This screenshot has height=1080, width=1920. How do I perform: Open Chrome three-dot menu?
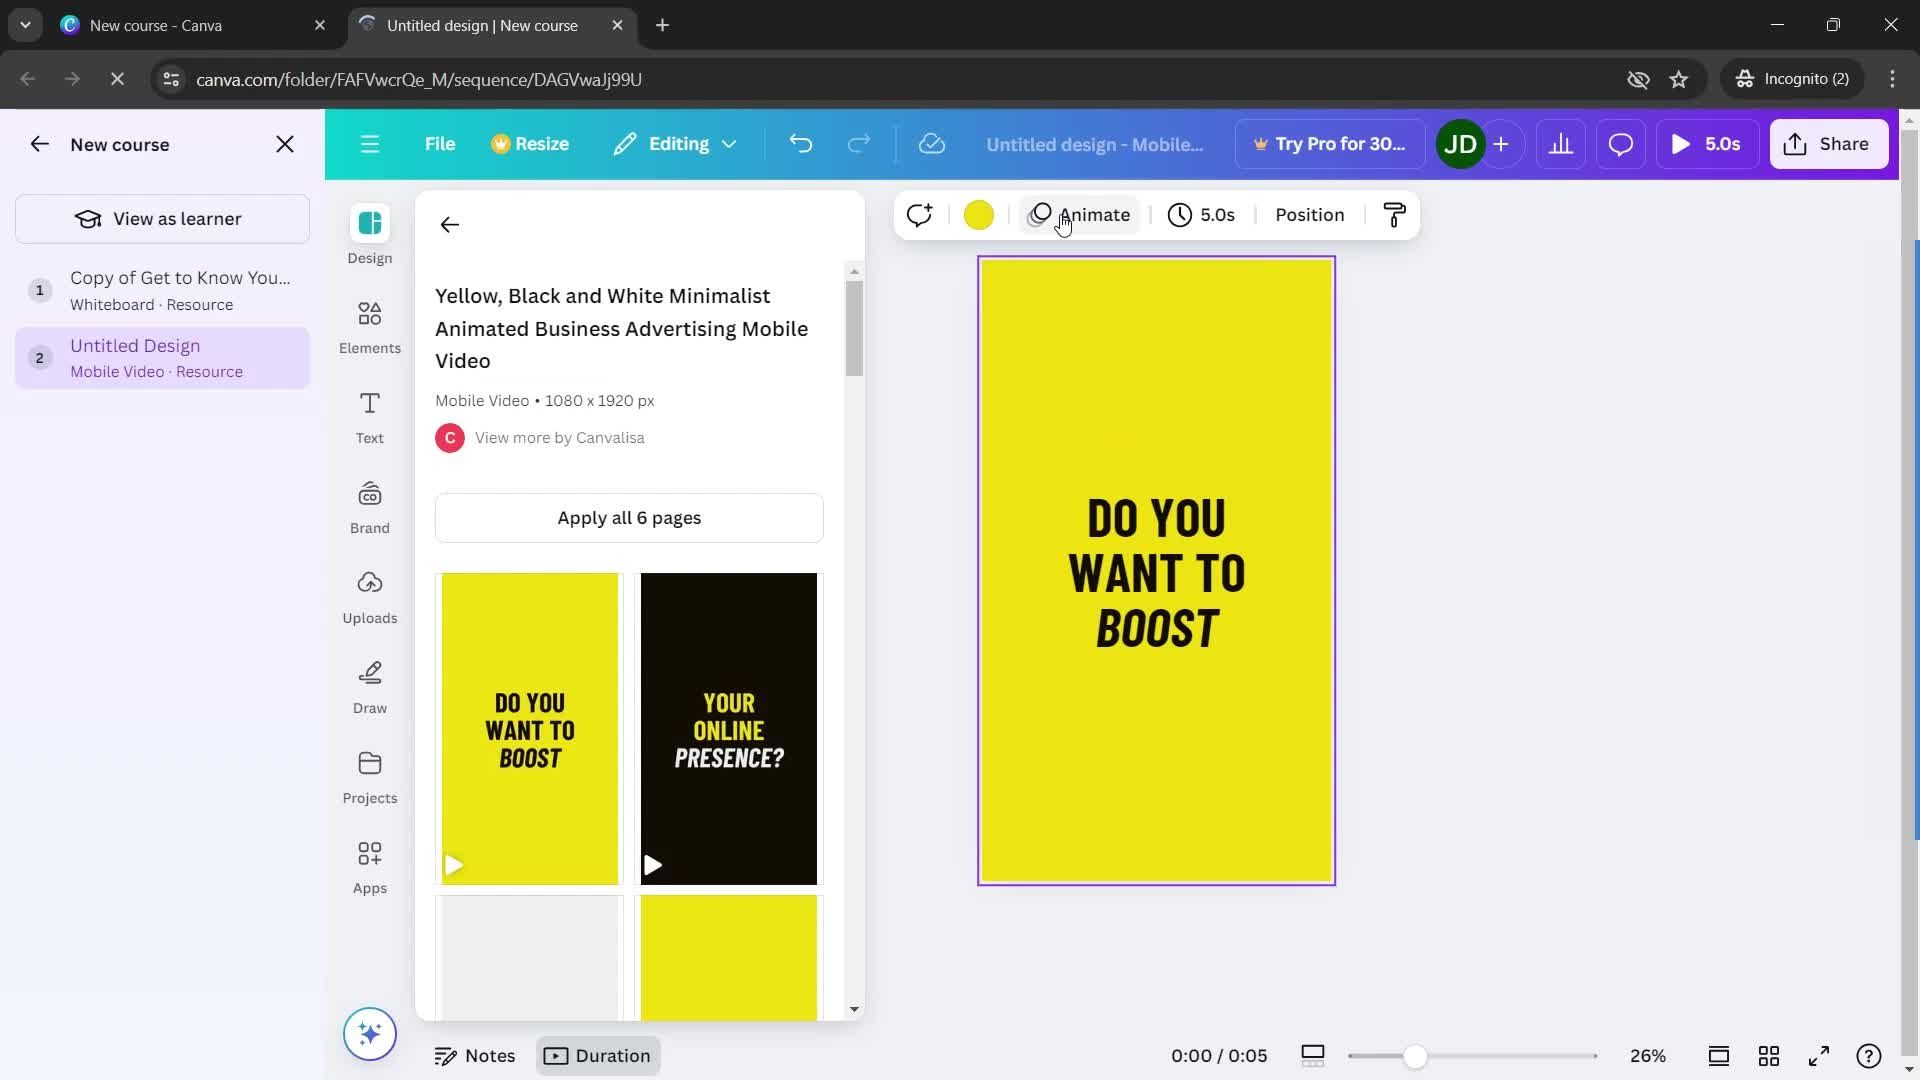point(1892,79)
